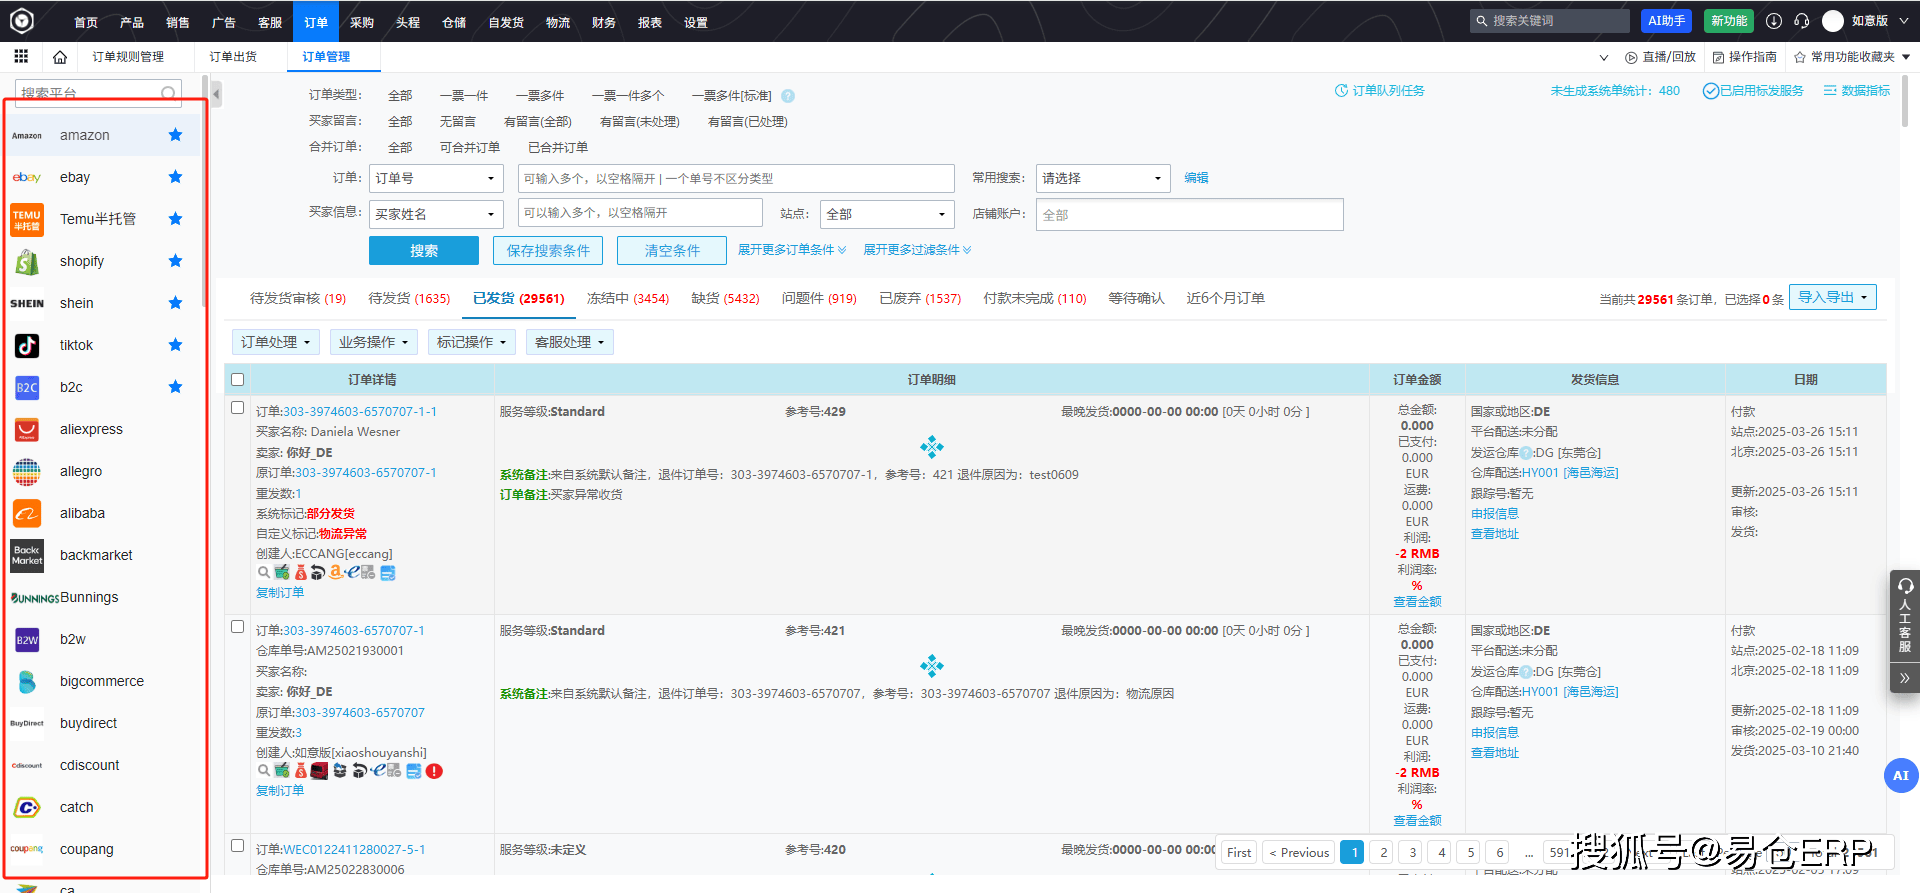Check order 303-3974603-6570707-1-1 checkbox
The width and height of the screenshot is (1920, 893).
237,407
